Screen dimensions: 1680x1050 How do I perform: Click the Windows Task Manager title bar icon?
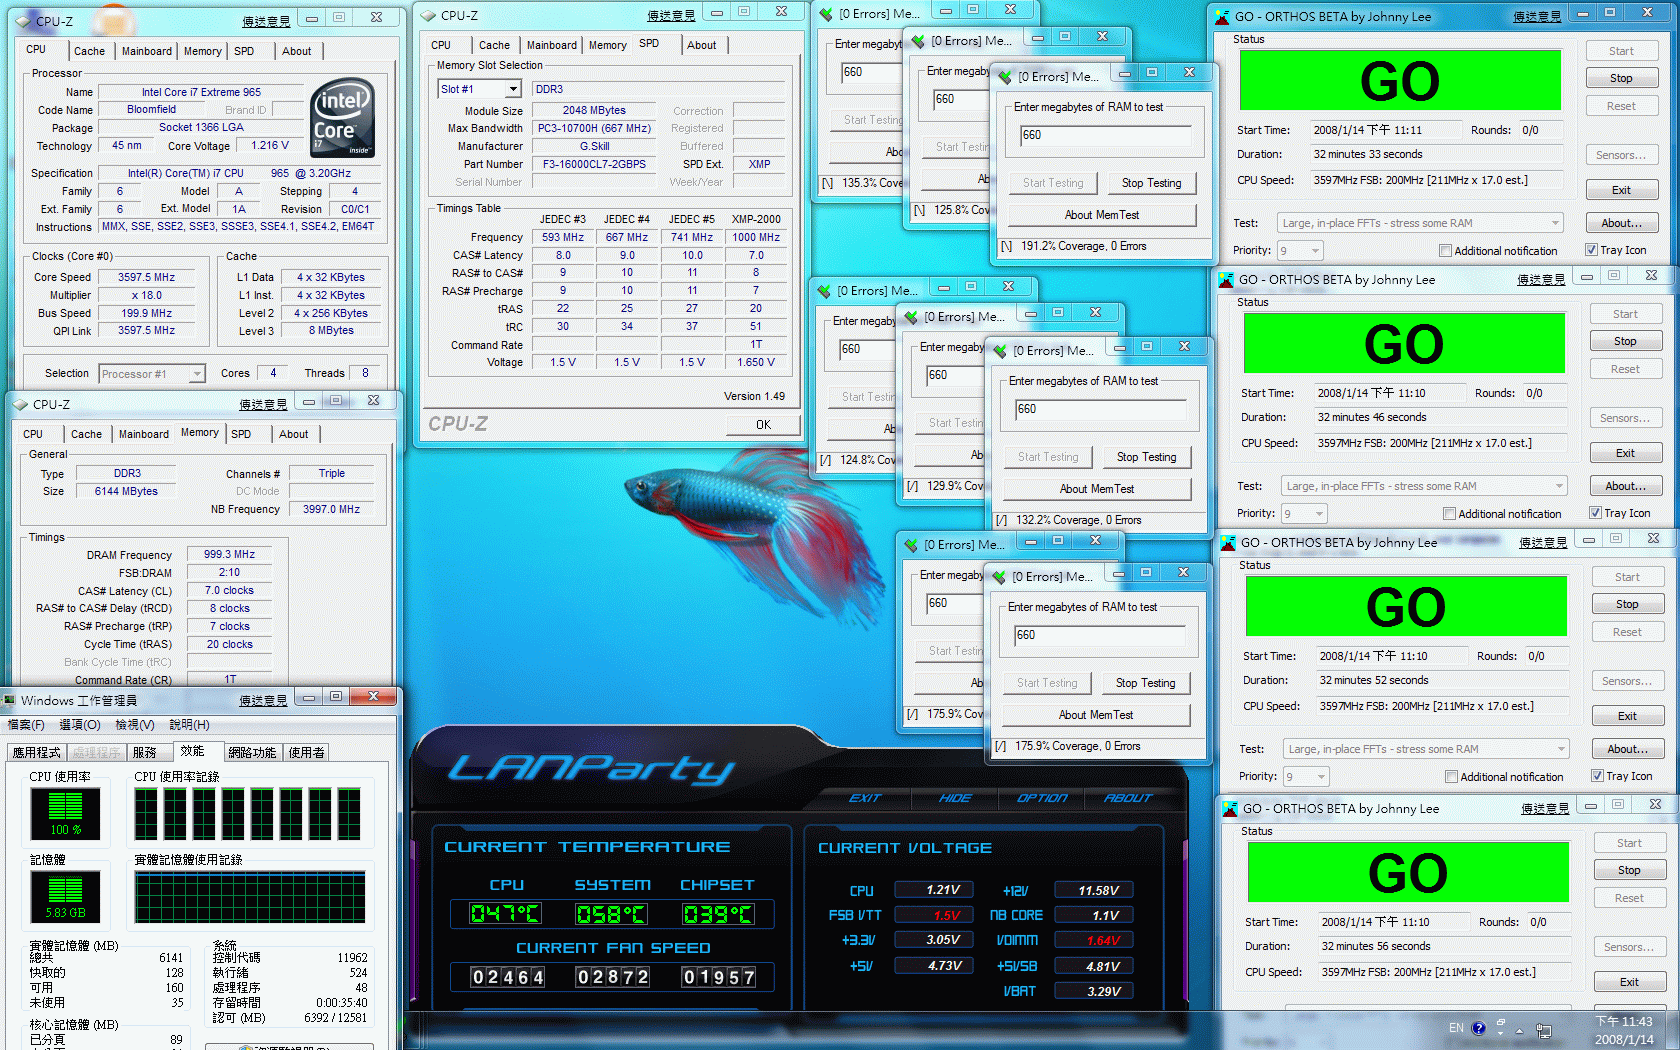(9, 700)
